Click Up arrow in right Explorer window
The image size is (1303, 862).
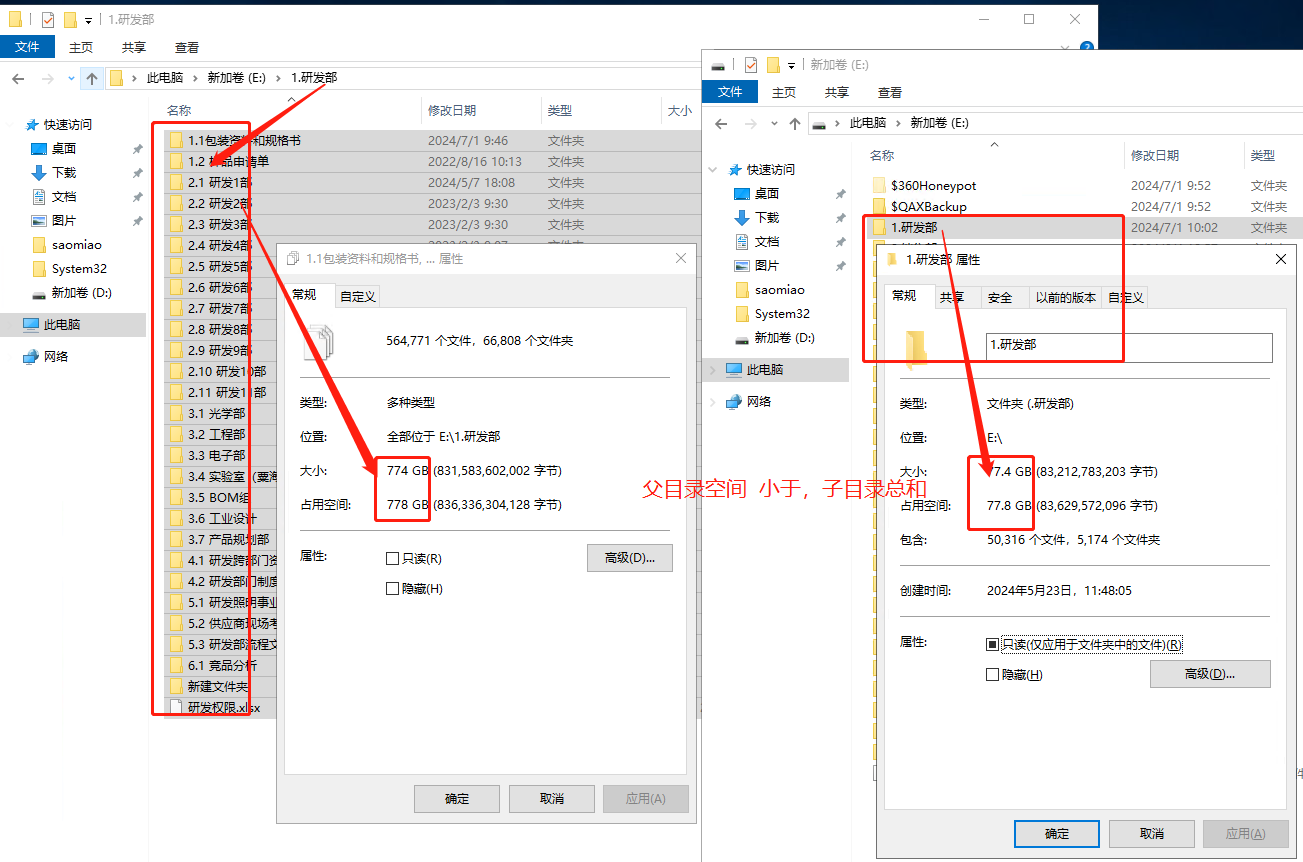tap(795, 123)
